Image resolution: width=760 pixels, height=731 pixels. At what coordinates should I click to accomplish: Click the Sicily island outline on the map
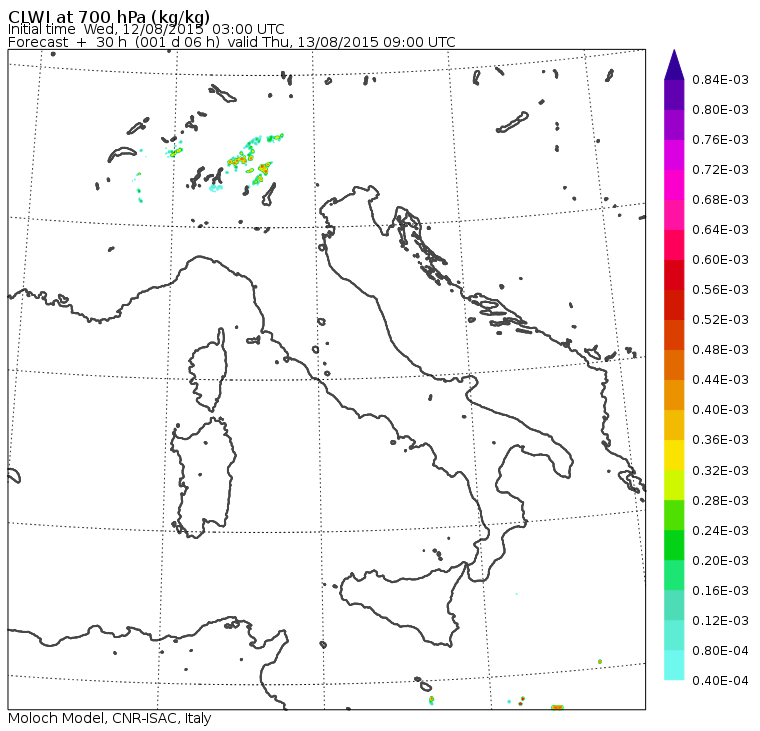pos(402,606)
